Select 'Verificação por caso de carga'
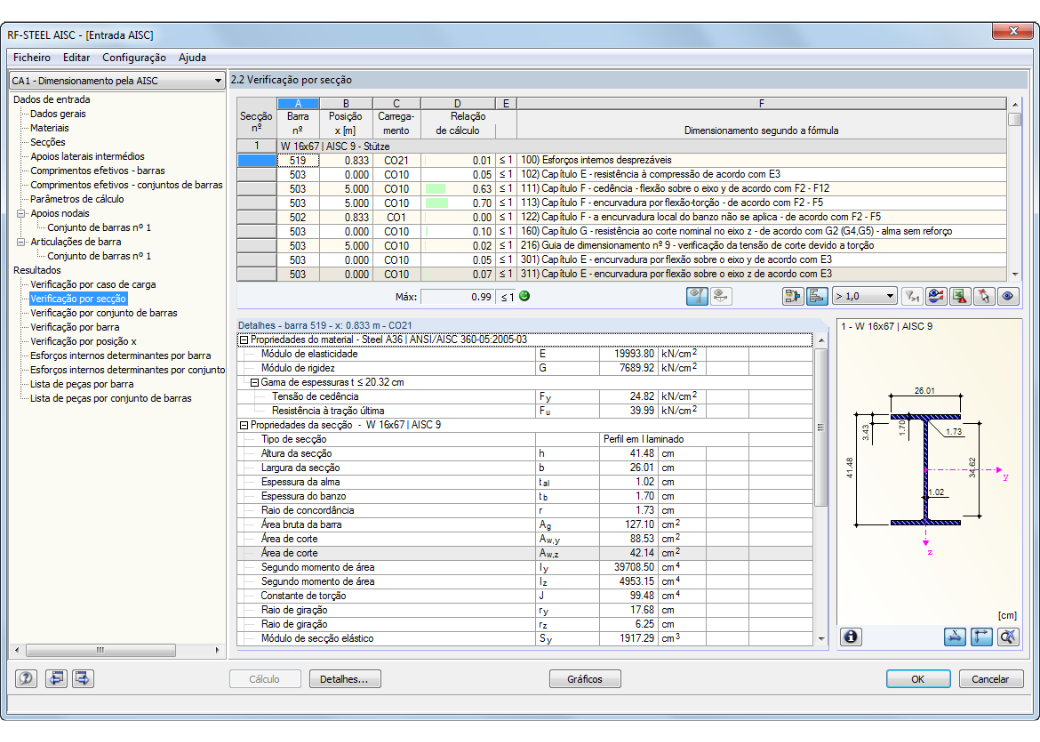Screen dimensions: 1040x742 [93, 284]
